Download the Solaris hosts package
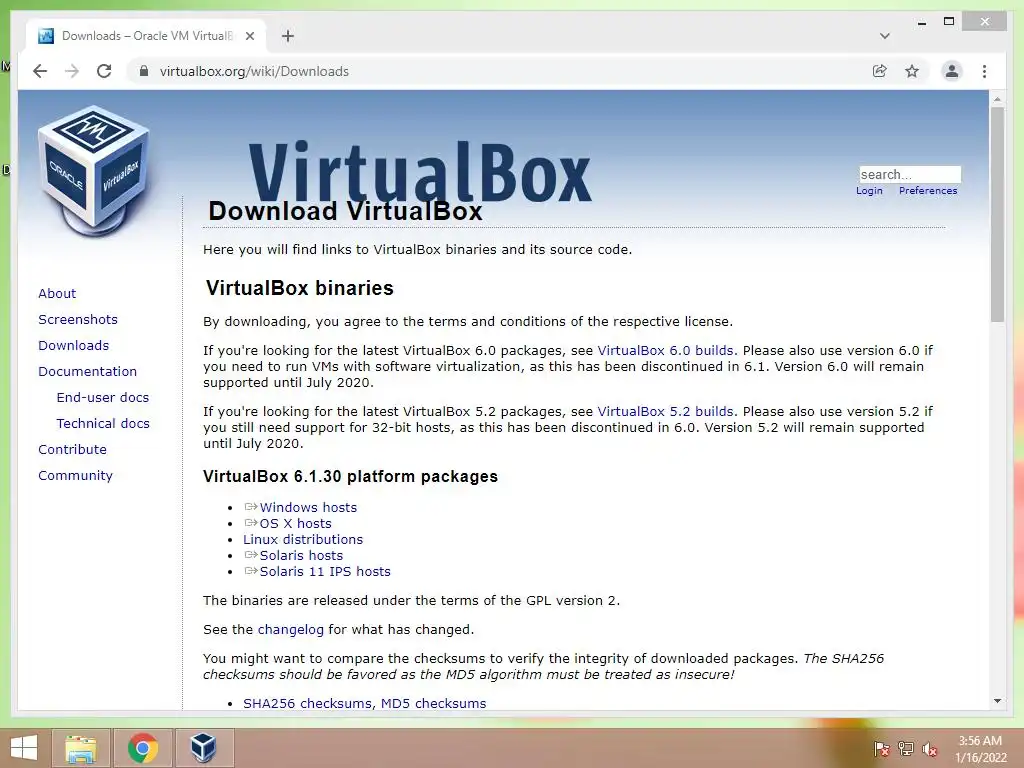The height and width of the screenshot is (768, 1024). pyautogui.click(x=301, y=556)
